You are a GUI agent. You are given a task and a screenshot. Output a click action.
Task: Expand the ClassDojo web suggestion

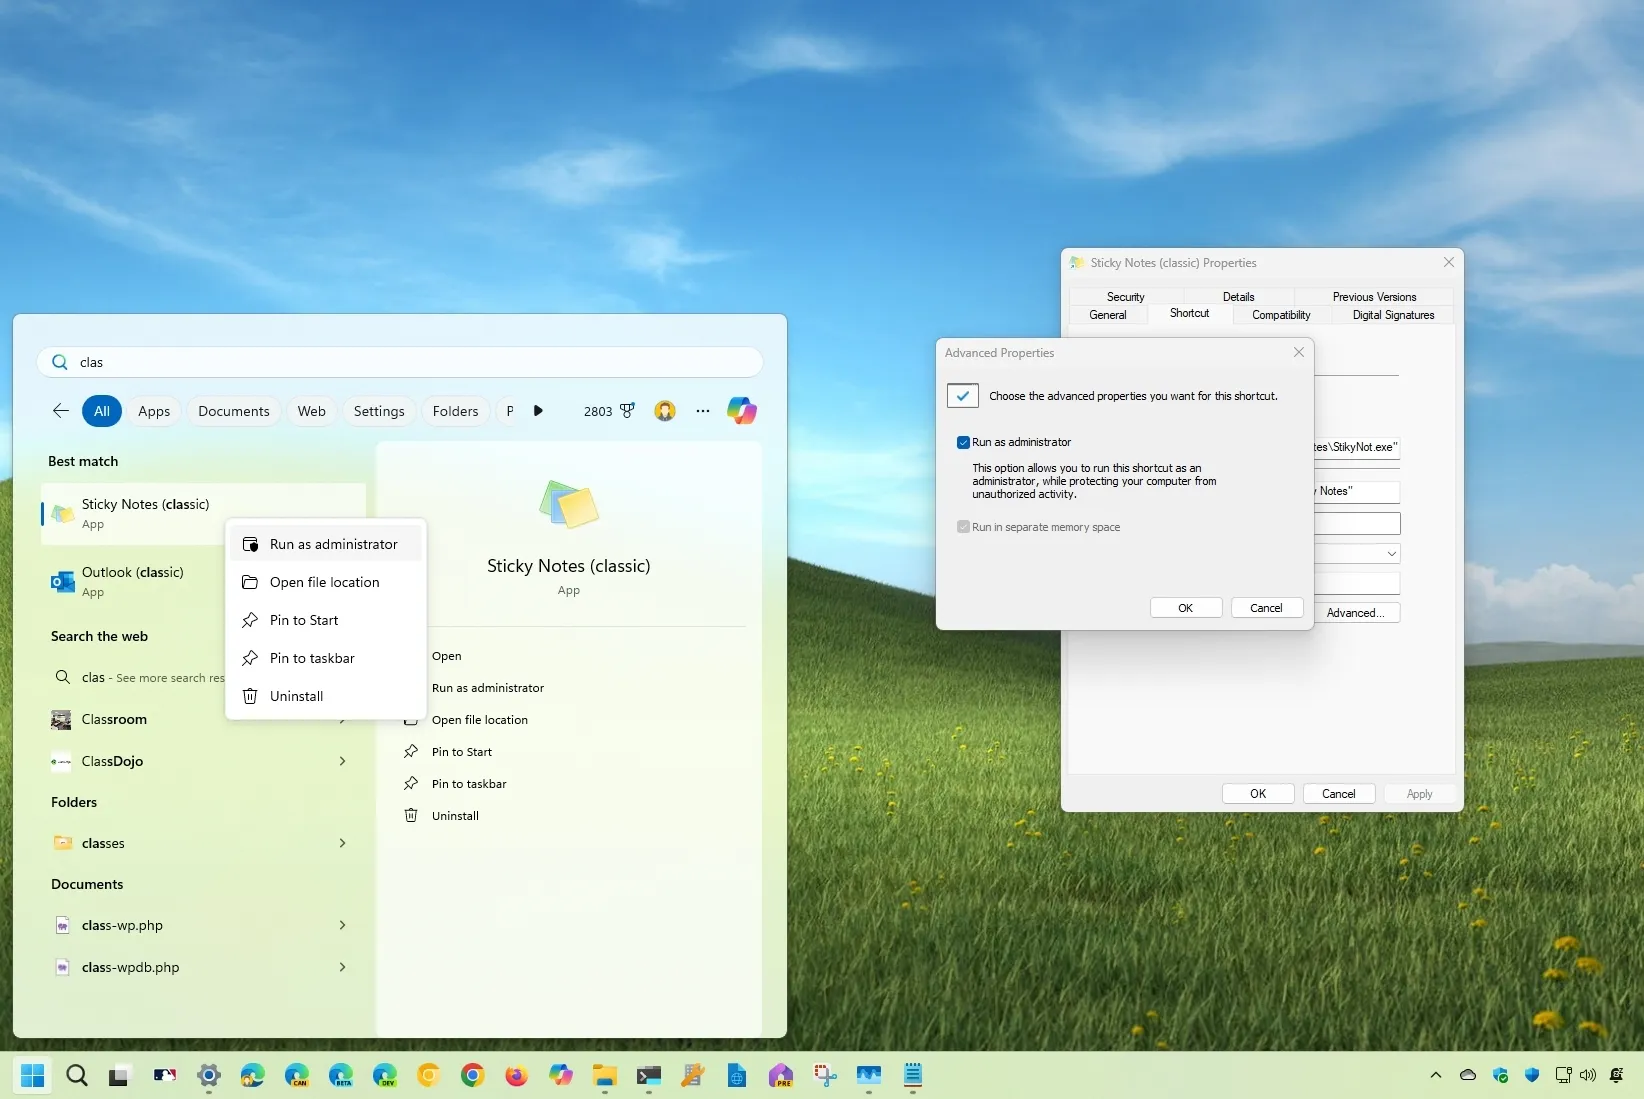342,761
